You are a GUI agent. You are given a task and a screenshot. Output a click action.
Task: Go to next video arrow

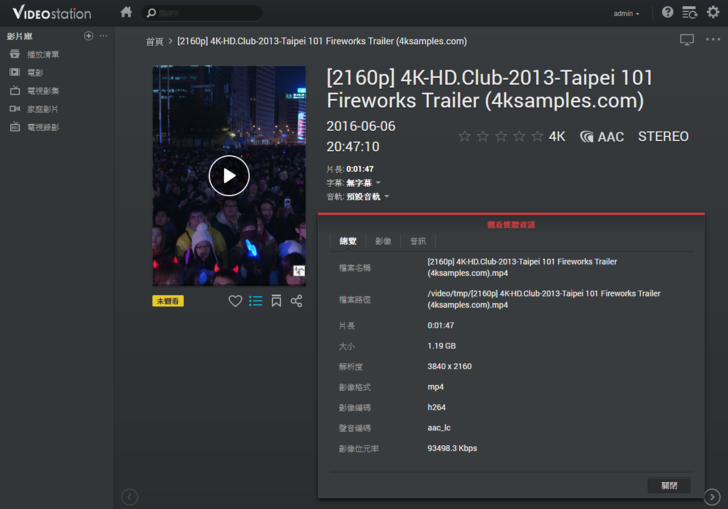[x=712, y=497]
